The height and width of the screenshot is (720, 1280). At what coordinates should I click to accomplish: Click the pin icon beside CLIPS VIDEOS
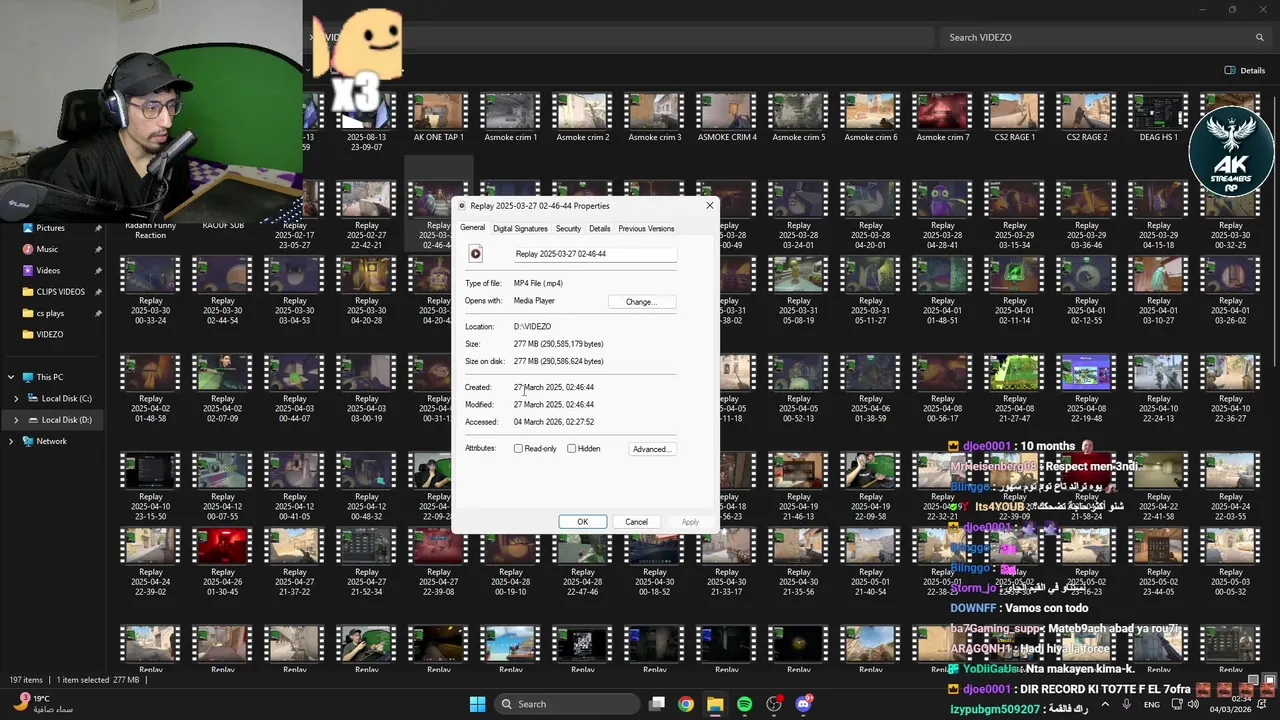coord(98,292)
